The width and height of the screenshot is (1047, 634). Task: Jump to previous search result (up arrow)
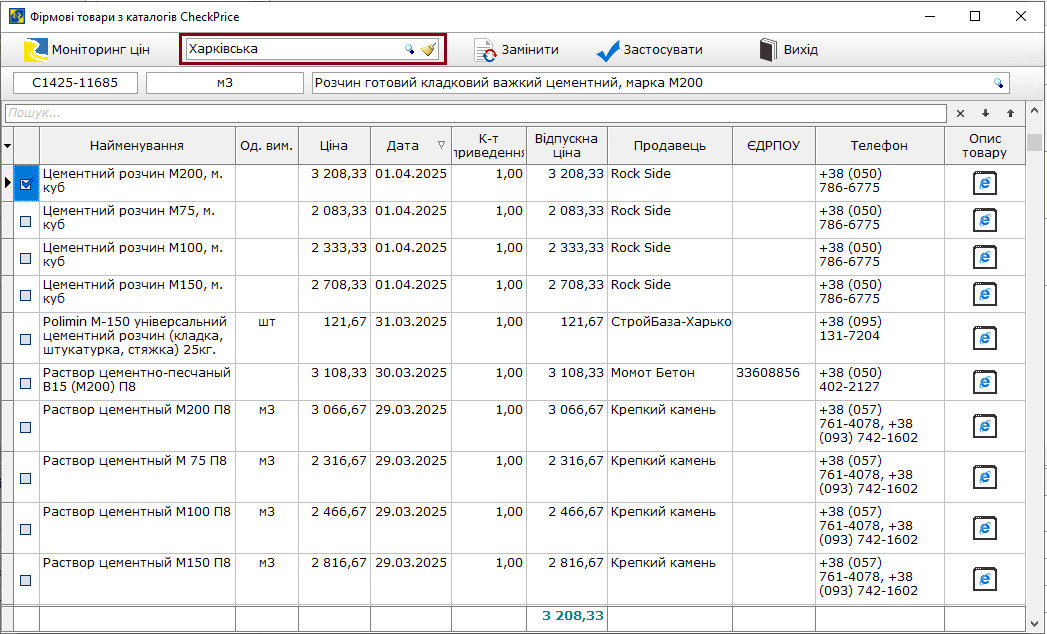[x=1010, y=114]
